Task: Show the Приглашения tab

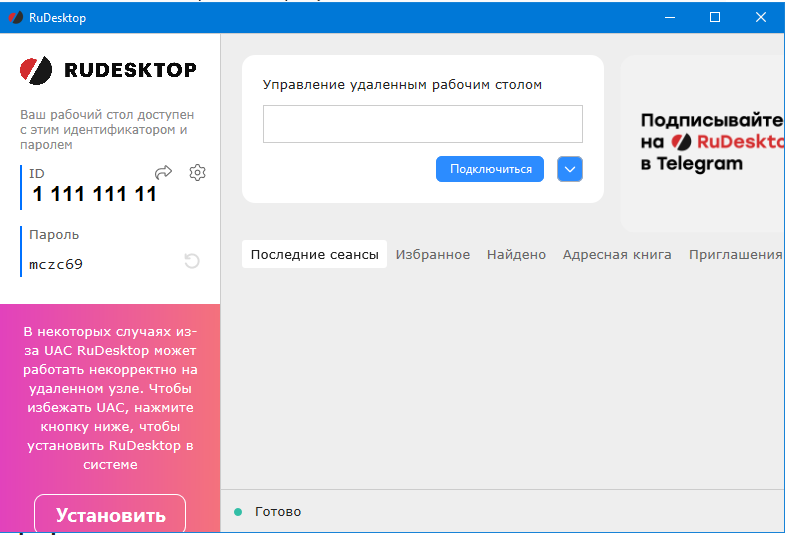Action: 735,254
